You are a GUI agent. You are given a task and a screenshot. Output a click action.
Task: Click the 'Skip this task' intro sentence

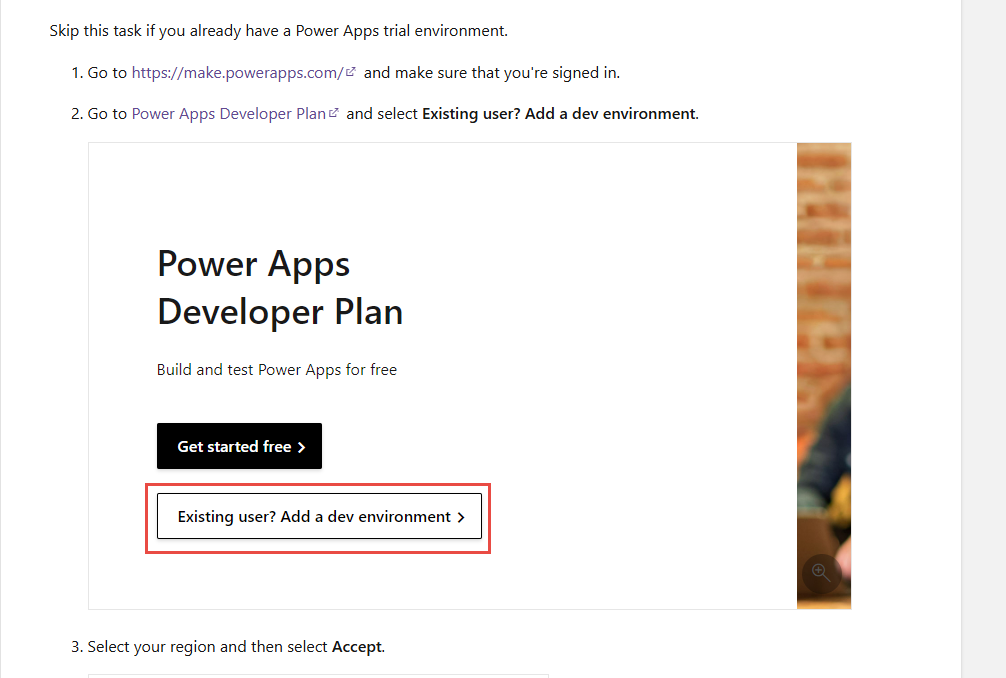(278, 31)
